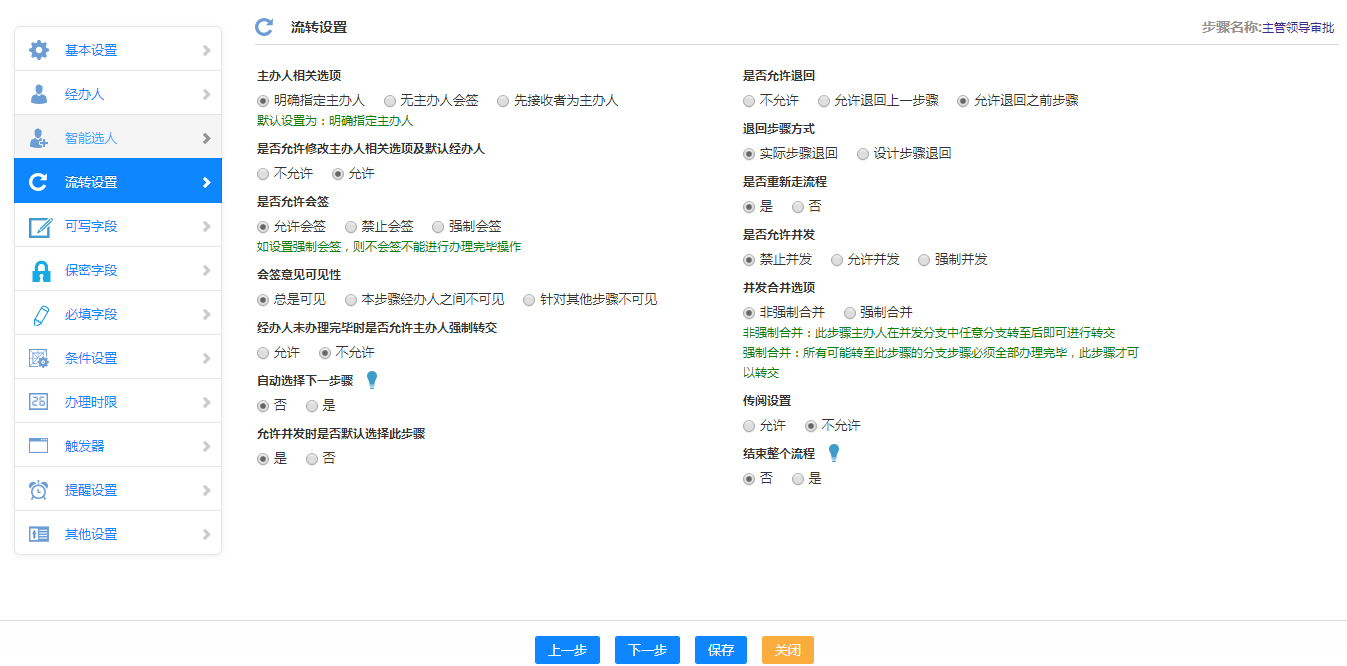Click the gear icon beside 基本设置
This screenshot has height=666, width=1347.
click(x=39, y=50)
